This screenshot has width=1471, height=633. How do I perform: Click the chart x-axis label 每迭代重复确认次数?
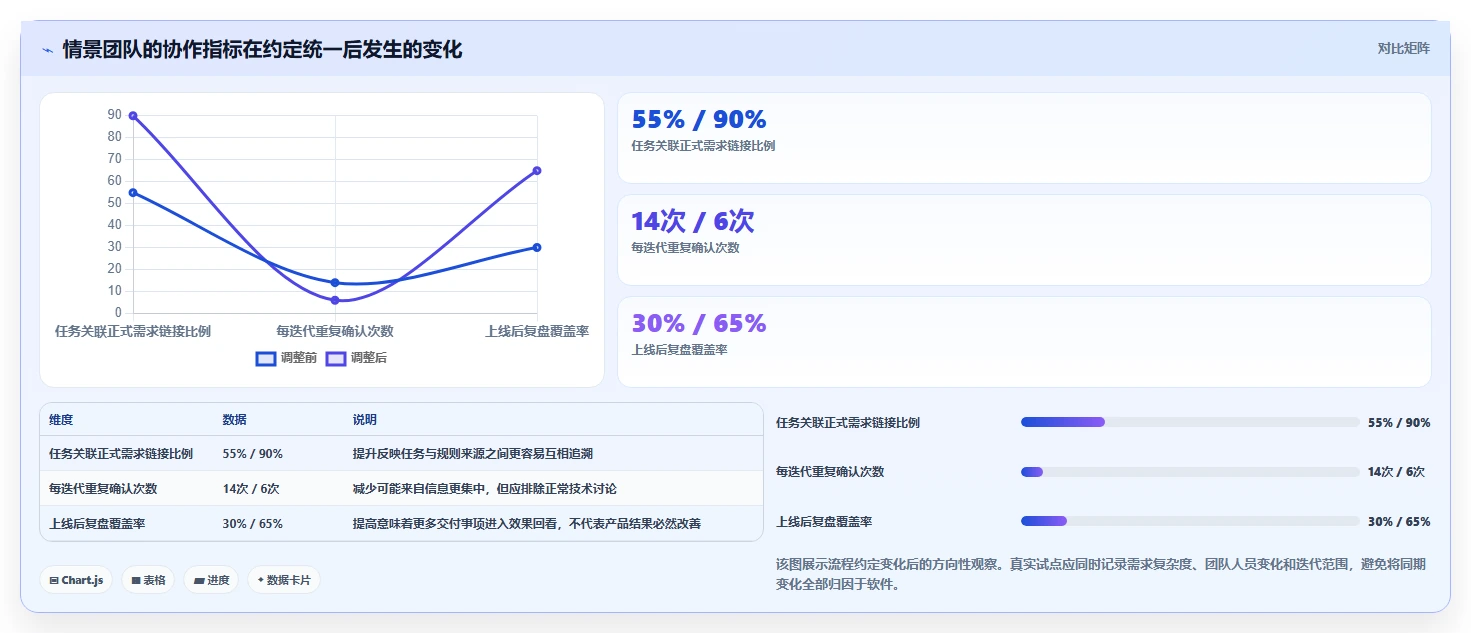click(335, 331)
